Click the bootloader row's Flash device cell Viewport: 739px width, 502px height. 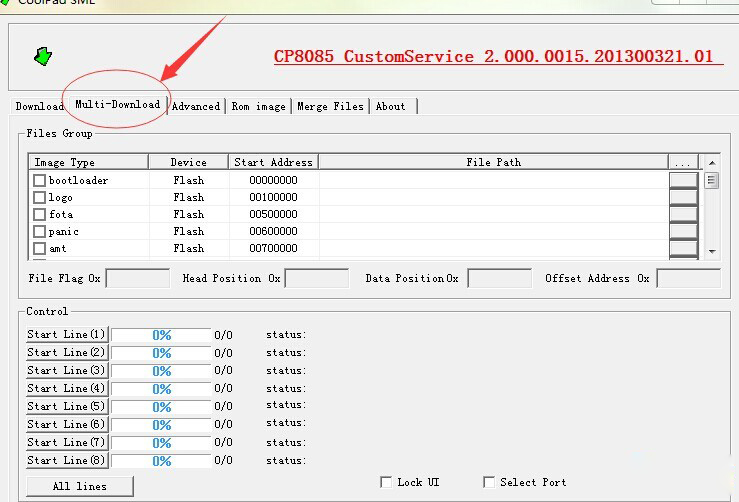click(189, 180)
